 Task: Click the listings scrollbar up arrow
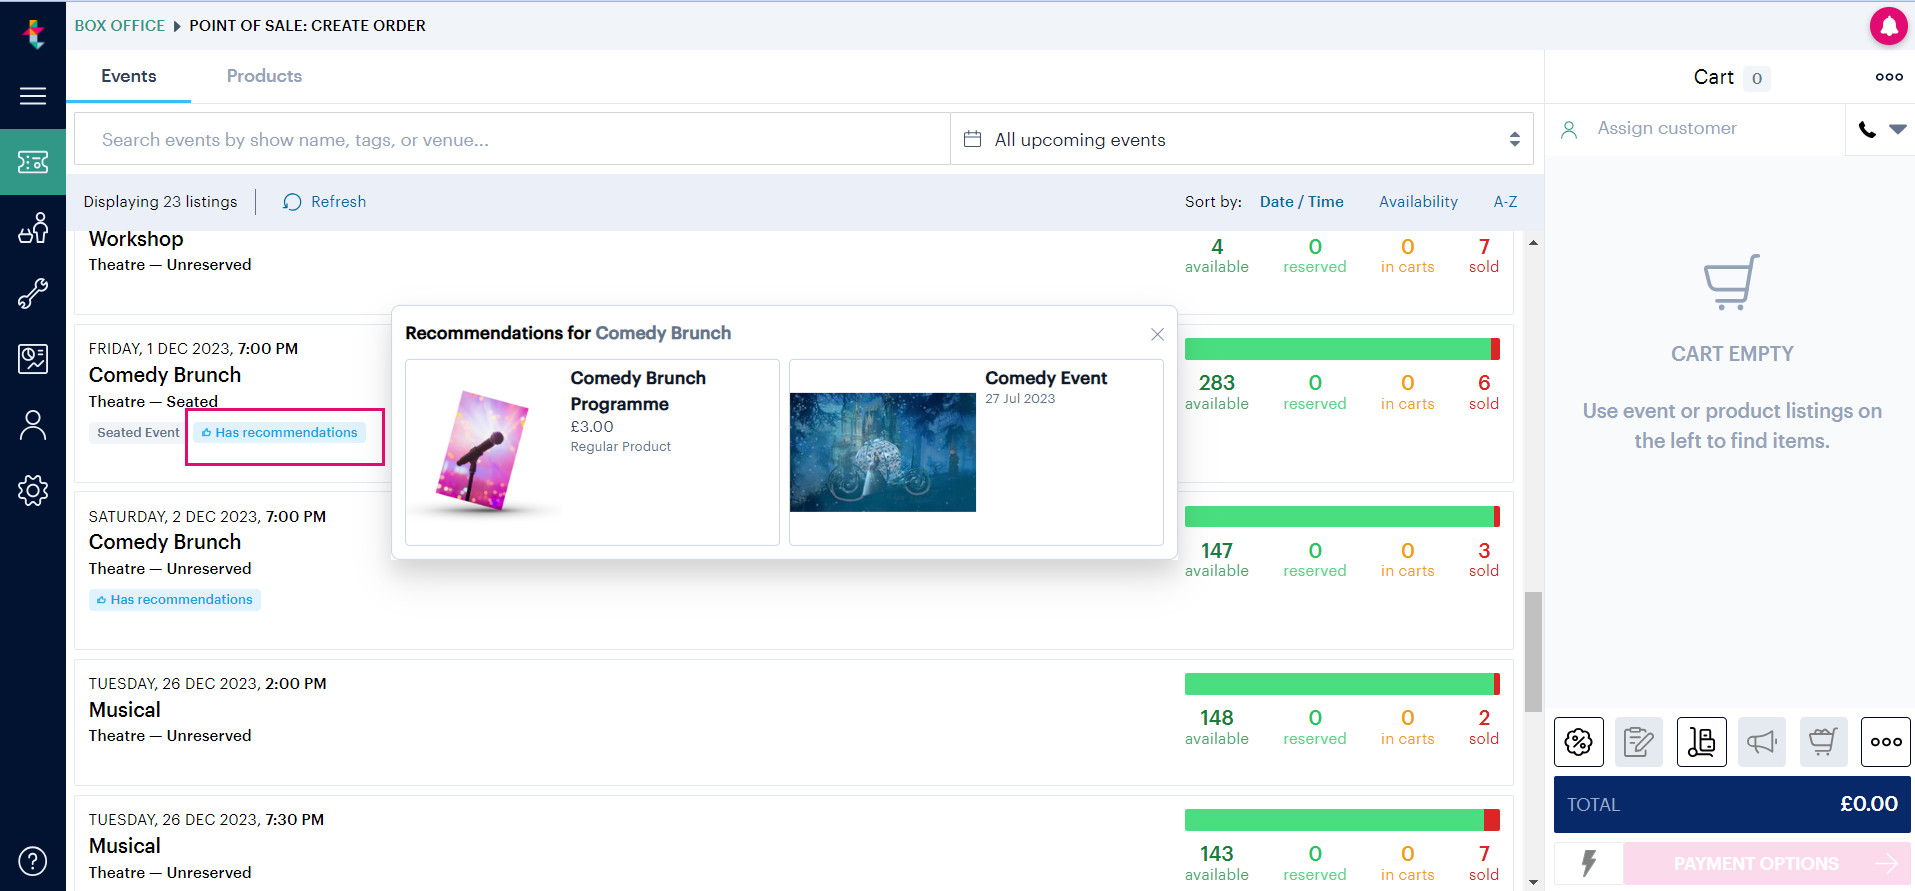coord(1533,243)
